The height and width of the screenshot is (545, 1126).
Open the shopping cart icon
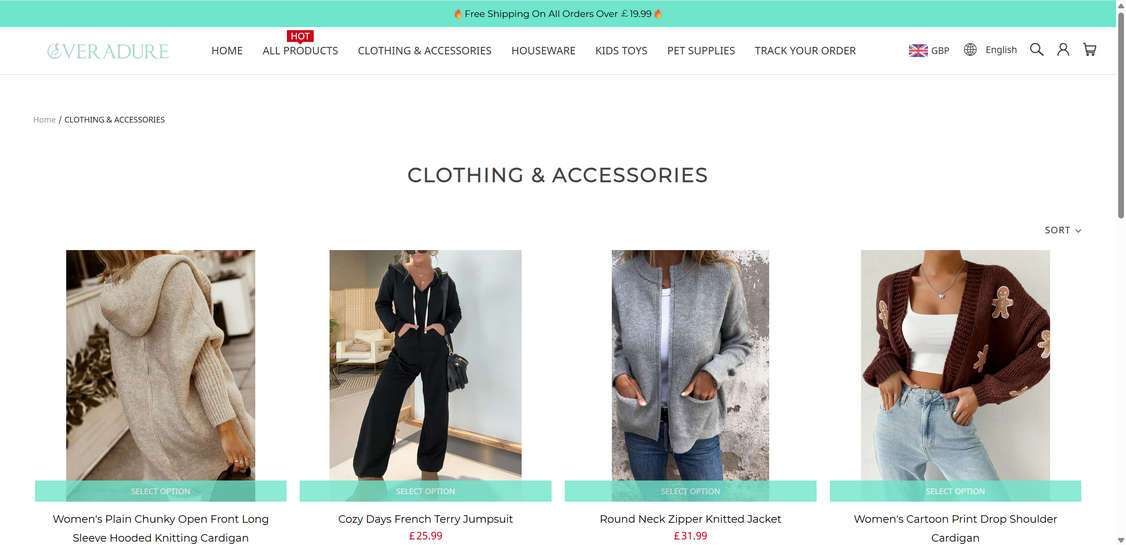(1089, 50)
